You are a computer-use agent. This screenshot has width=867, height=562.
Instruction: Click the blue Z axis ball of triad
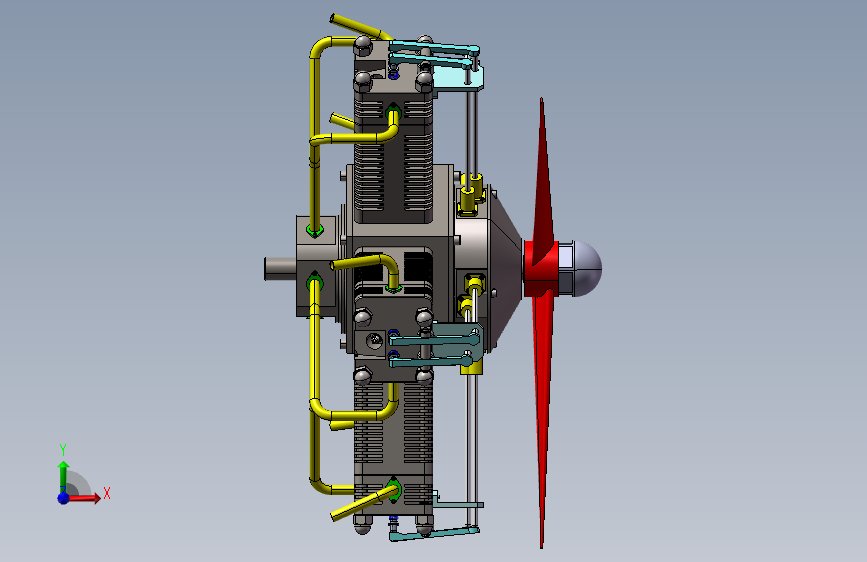point(64,498)
